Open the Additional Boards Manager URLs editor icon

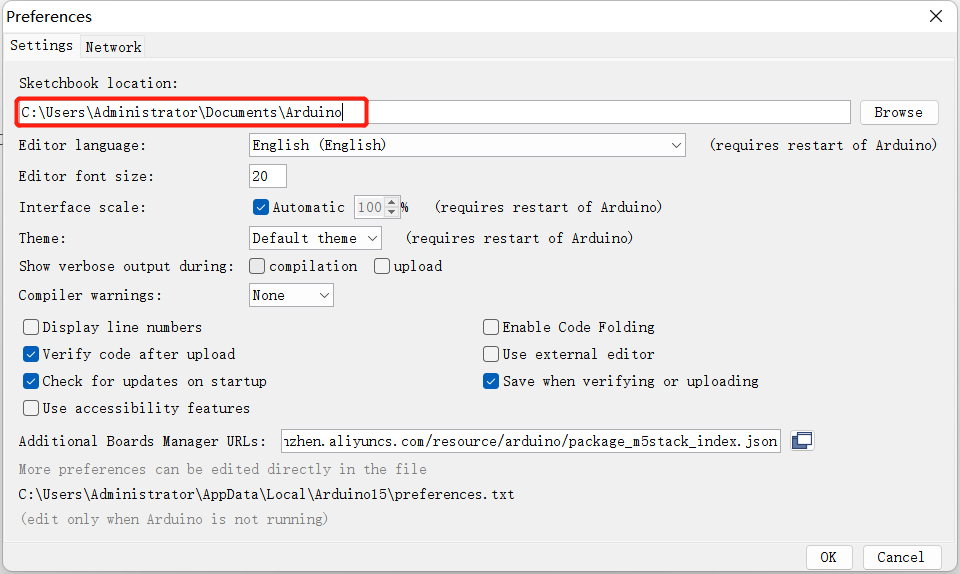[x=802, y=441]
